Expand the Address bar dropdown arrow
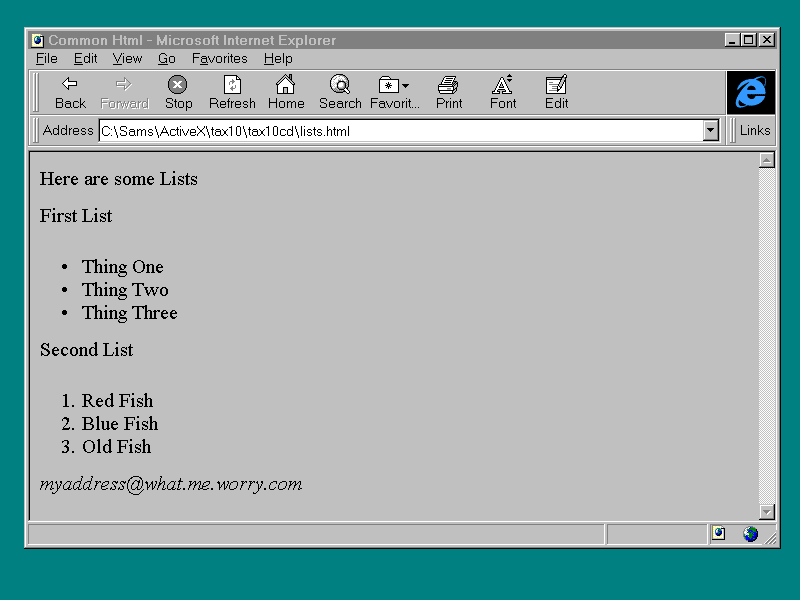This screenshot has height=600, width=800. coord(711,130)
